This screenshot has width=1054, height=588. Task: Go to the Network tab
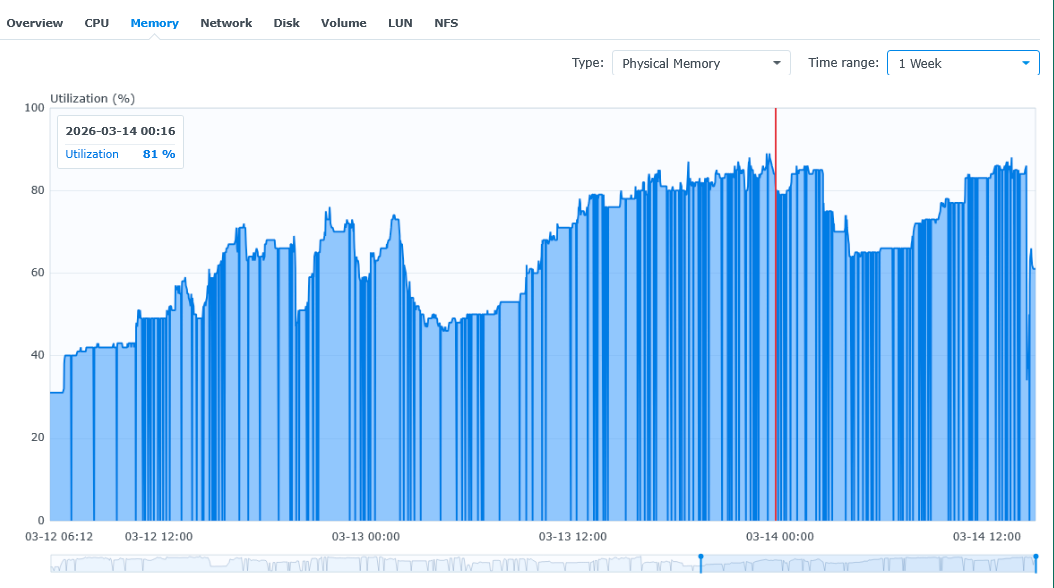point(226,23)
